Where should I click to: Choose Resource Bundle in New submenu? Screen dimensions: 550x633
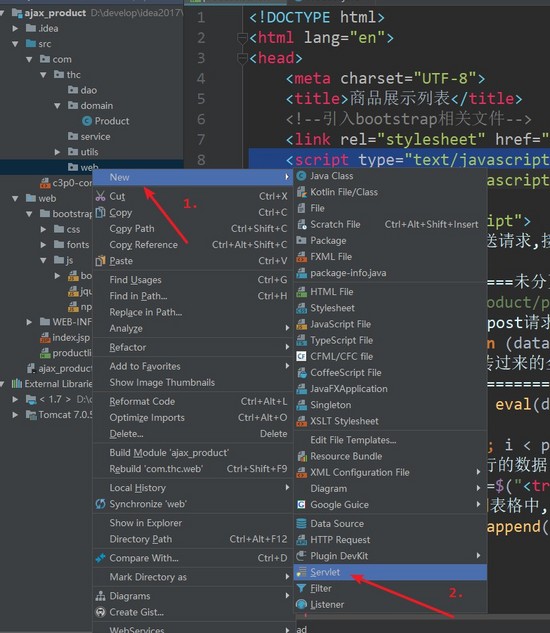(x=390, y=456)
